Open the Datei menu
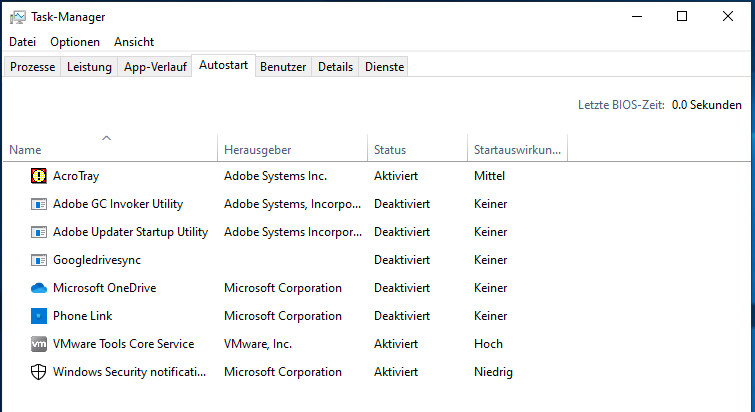 coord(22,42)
